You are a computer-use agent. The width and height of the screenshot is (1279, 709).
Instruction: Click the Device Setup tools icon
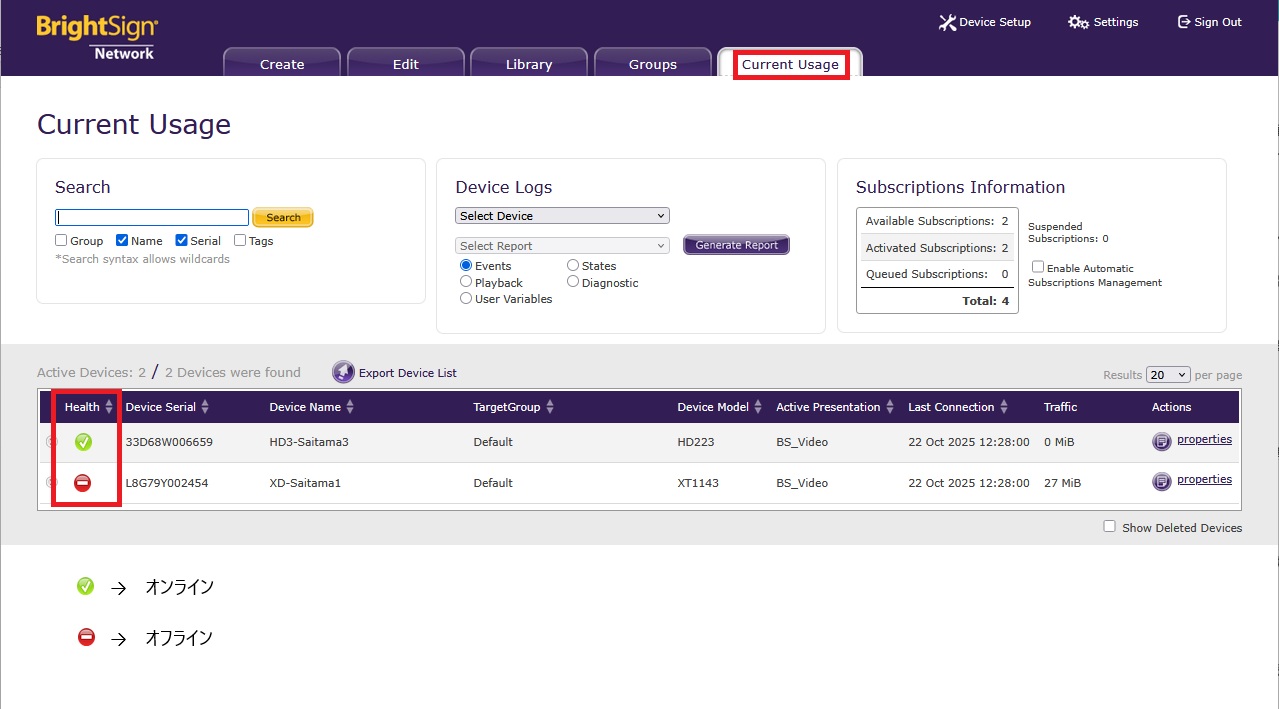click(947, 22)
